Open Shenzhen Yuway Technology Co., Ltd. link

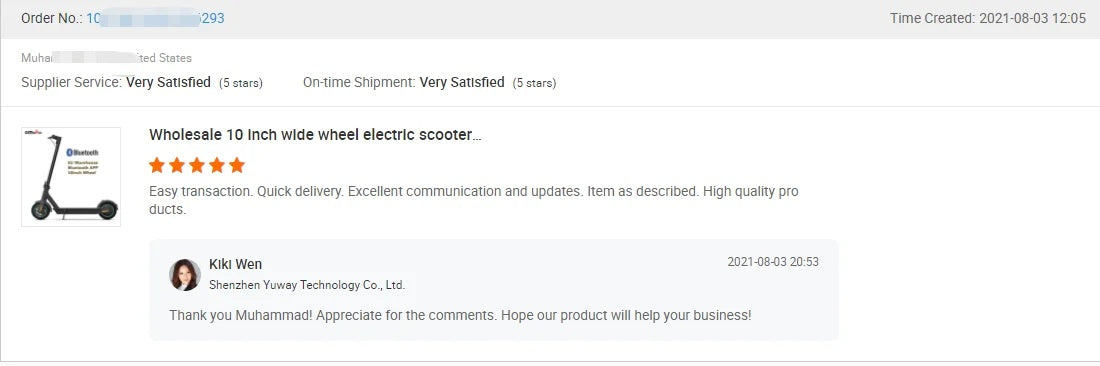tap(307, 285)
